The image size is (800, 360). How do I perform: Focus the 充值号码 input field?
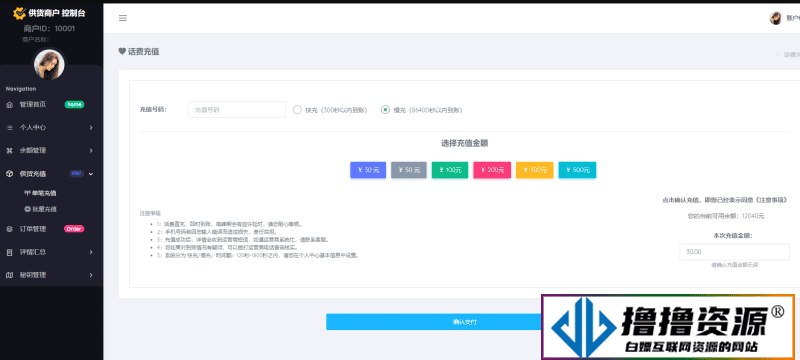[x=237, y=110]
